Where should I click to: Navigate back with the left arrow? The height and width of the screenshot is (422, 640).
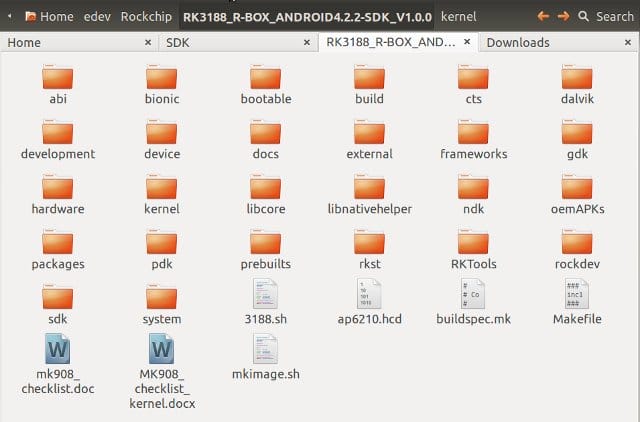pos(543,16)
